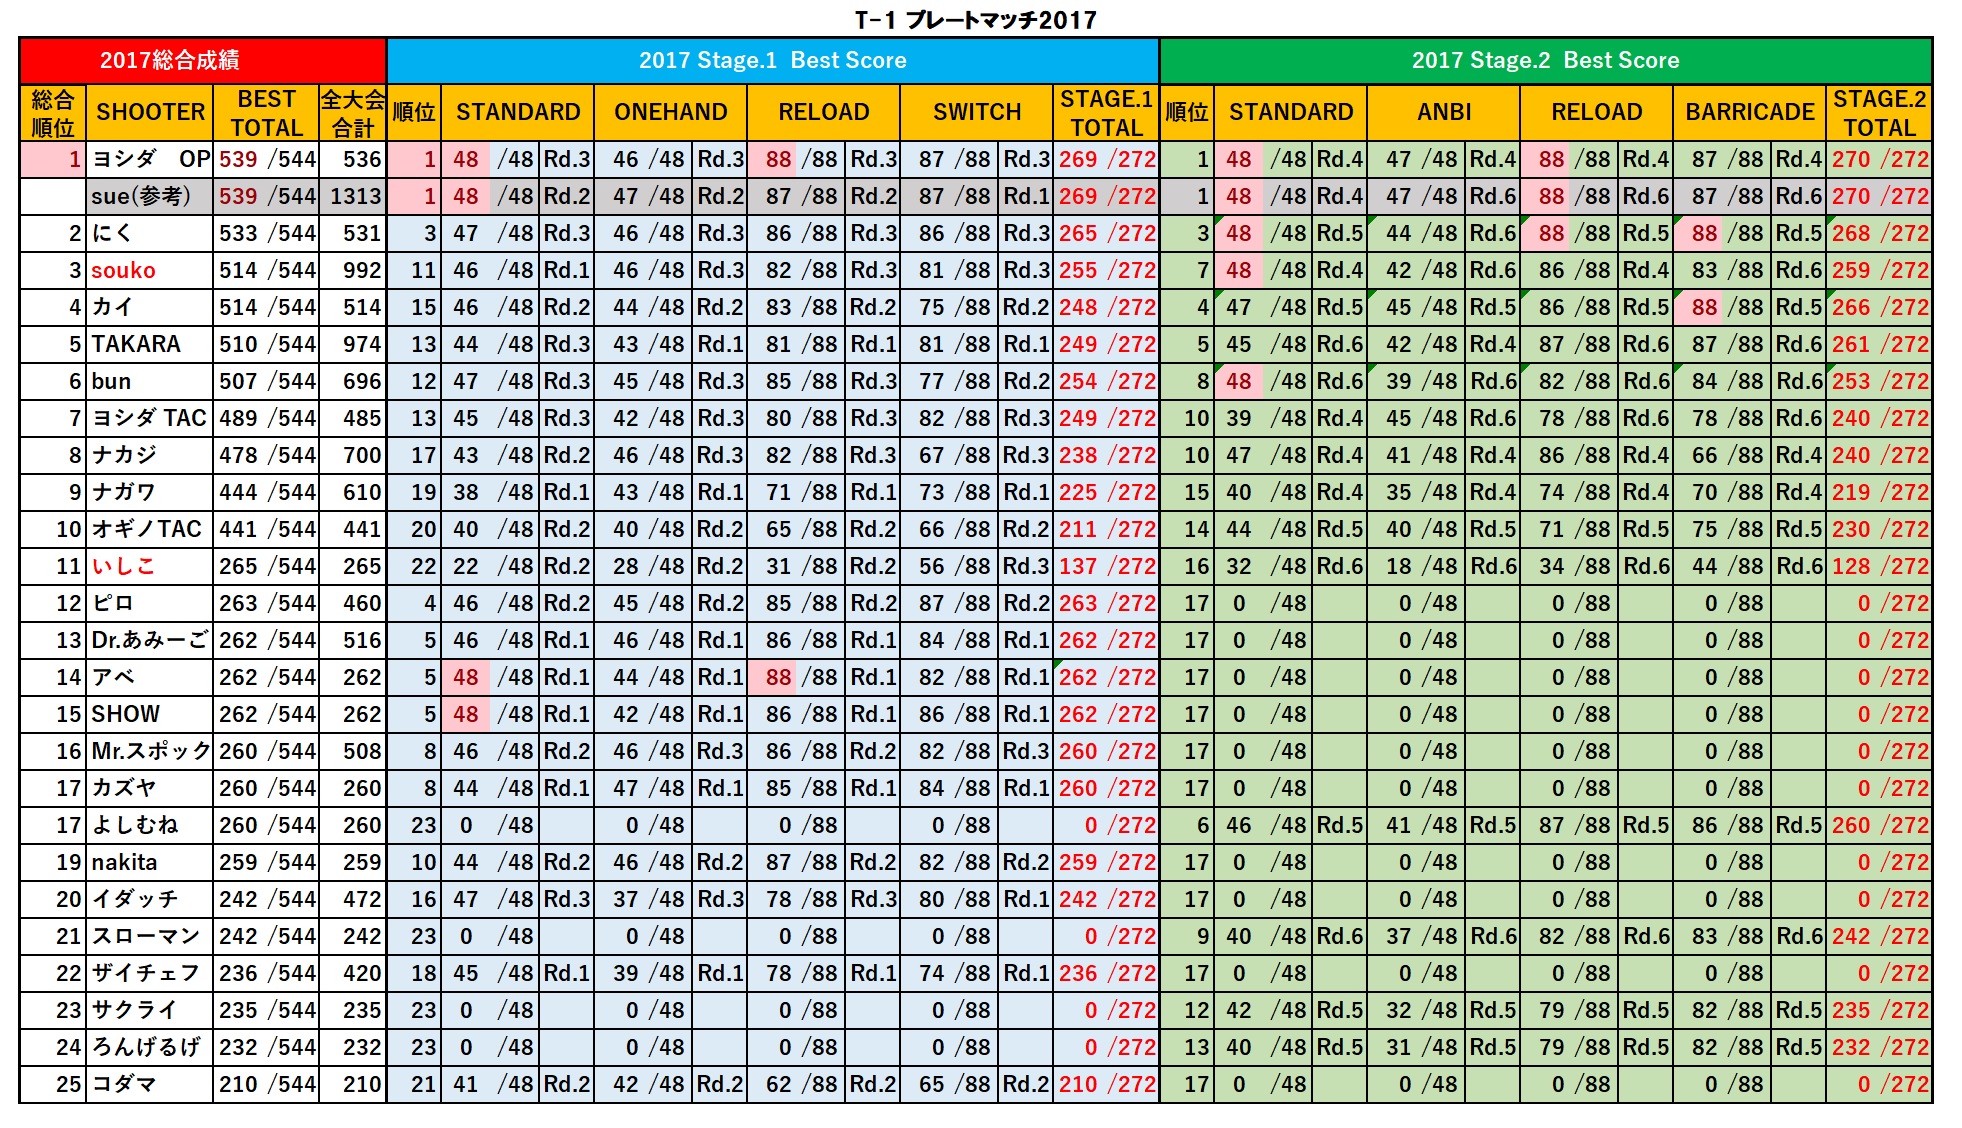Select shooter name Mr.スポック
The width and height of the screenshot is (1962, 1128).
(x=151, y=751)
